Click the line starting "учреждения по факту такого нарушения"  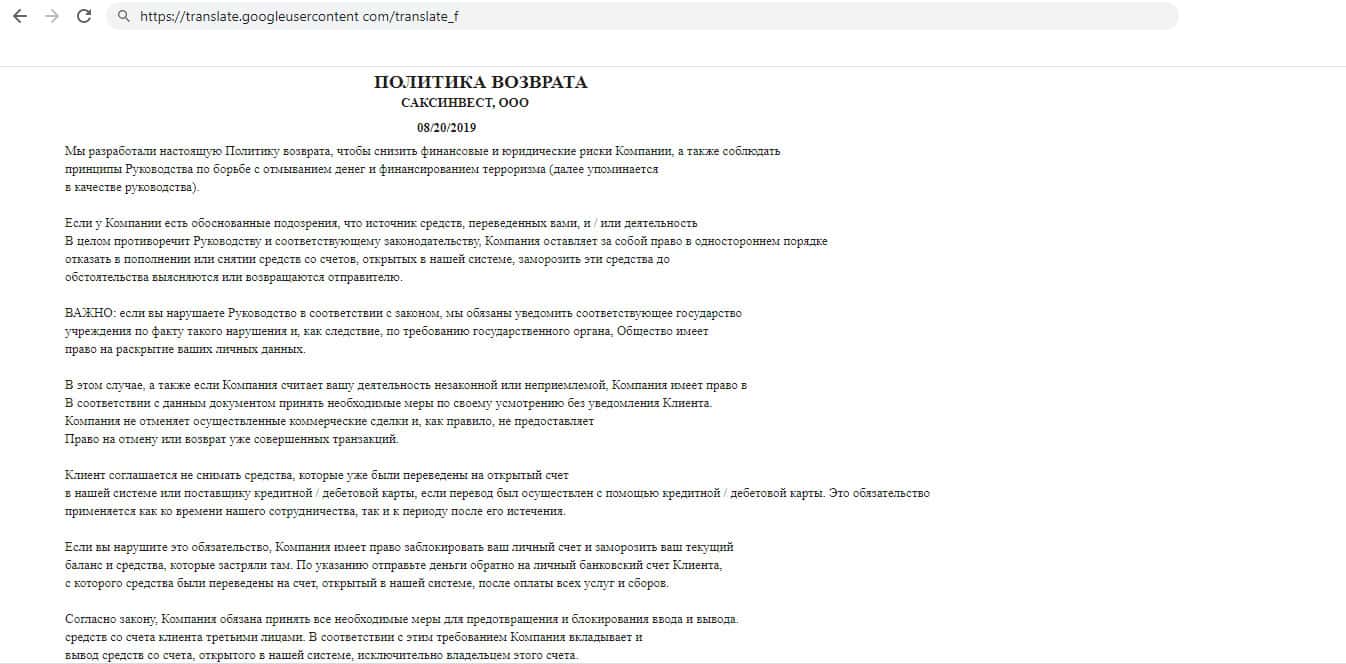386,332
